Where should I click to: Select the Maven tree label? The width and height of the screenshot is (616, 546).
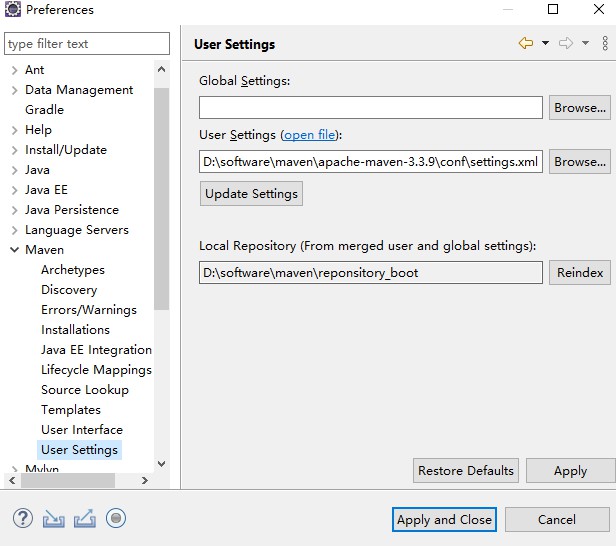44,250
